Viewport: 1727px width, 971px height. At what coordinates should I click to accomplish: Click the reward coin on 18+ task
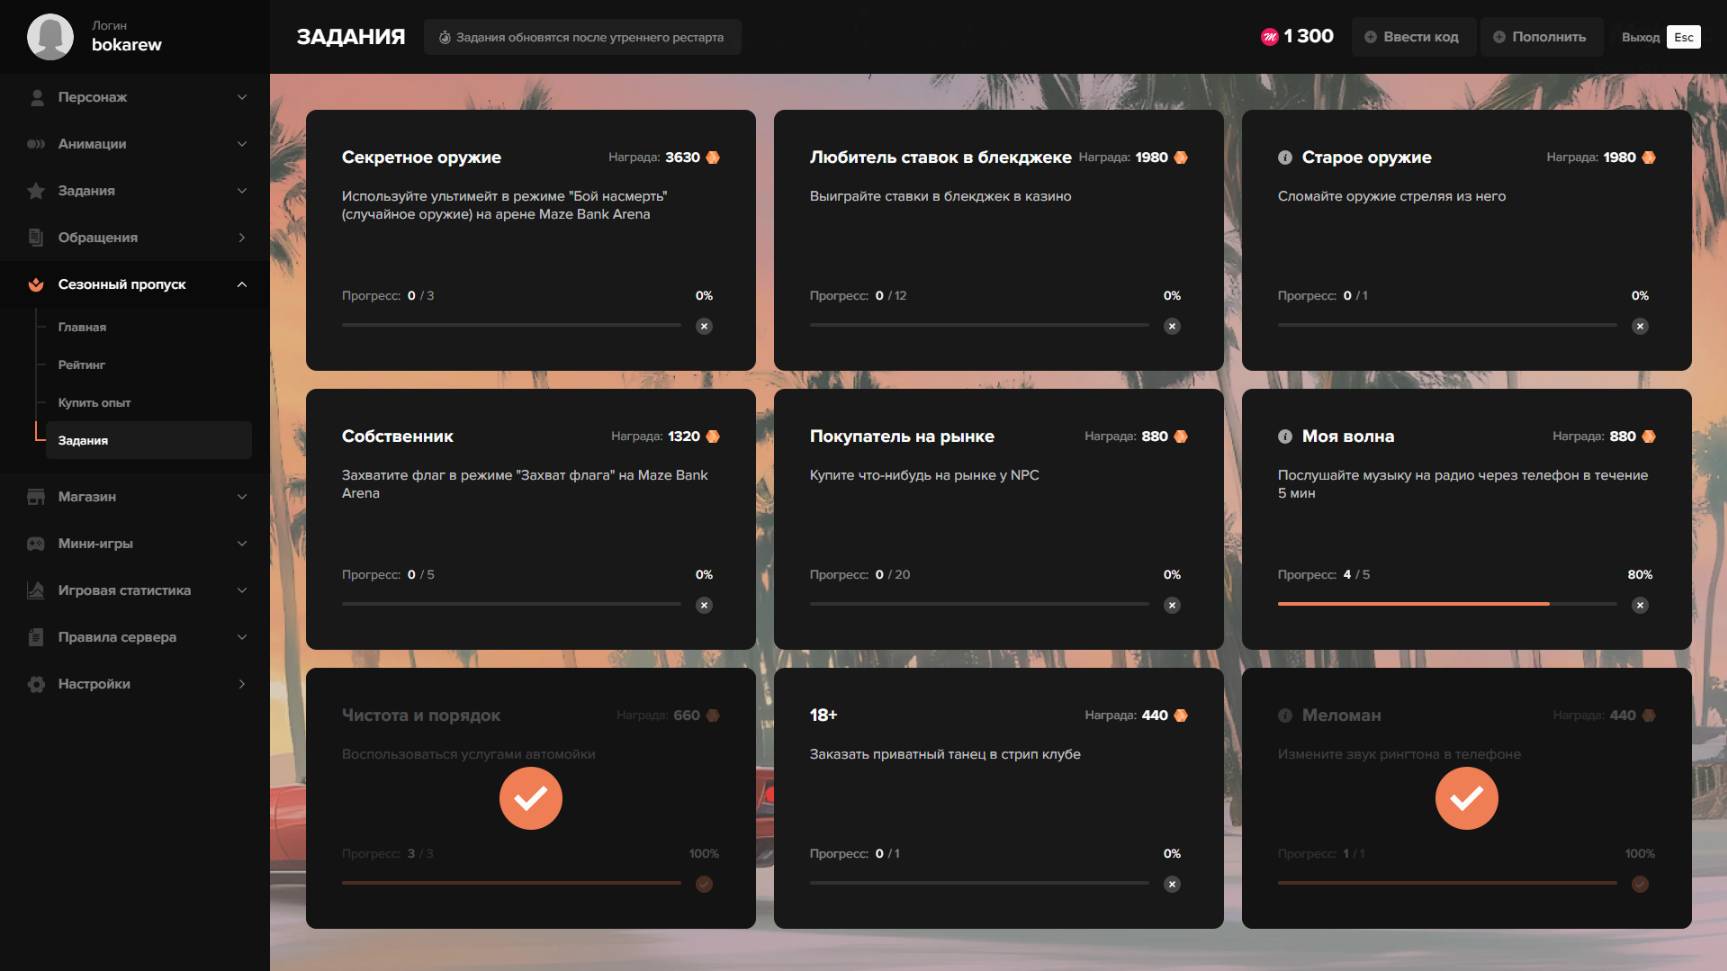point(1181,715)
